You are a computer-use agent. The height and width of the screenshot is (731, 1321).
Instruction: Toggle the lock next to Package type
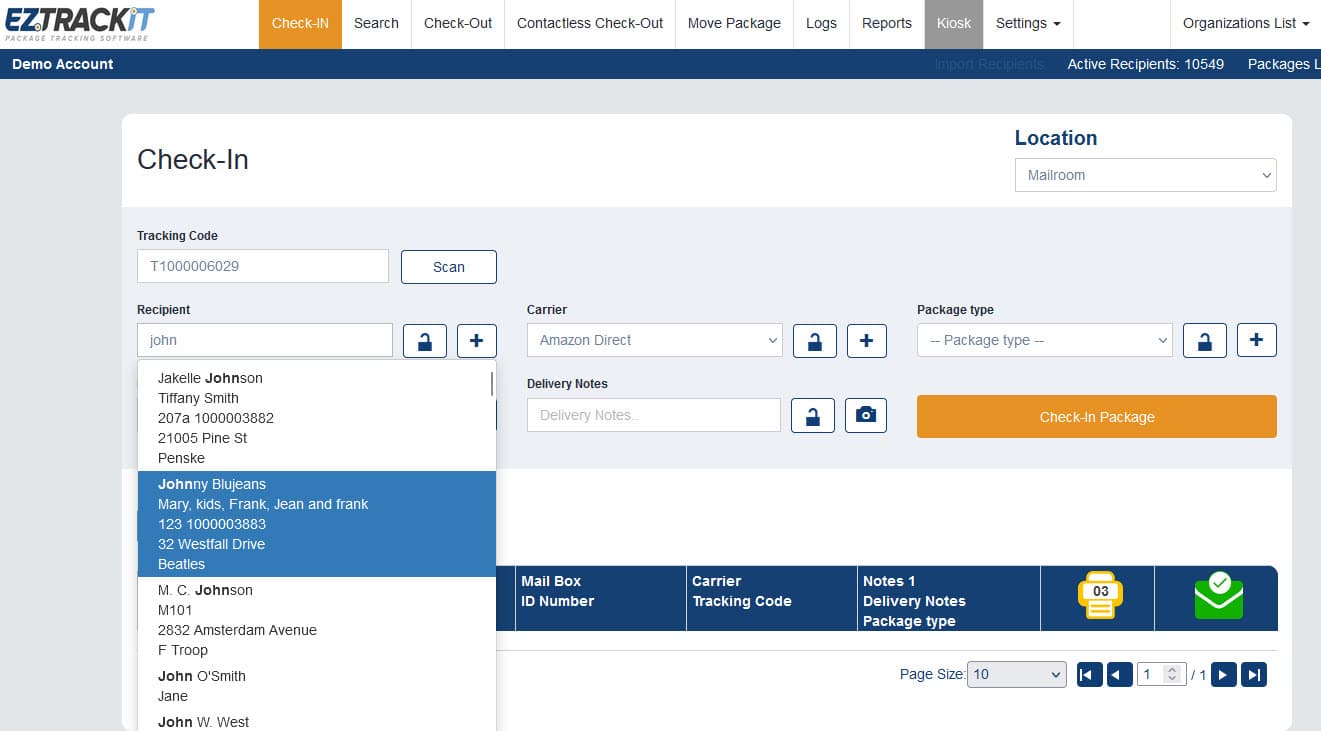point(1204,341)
